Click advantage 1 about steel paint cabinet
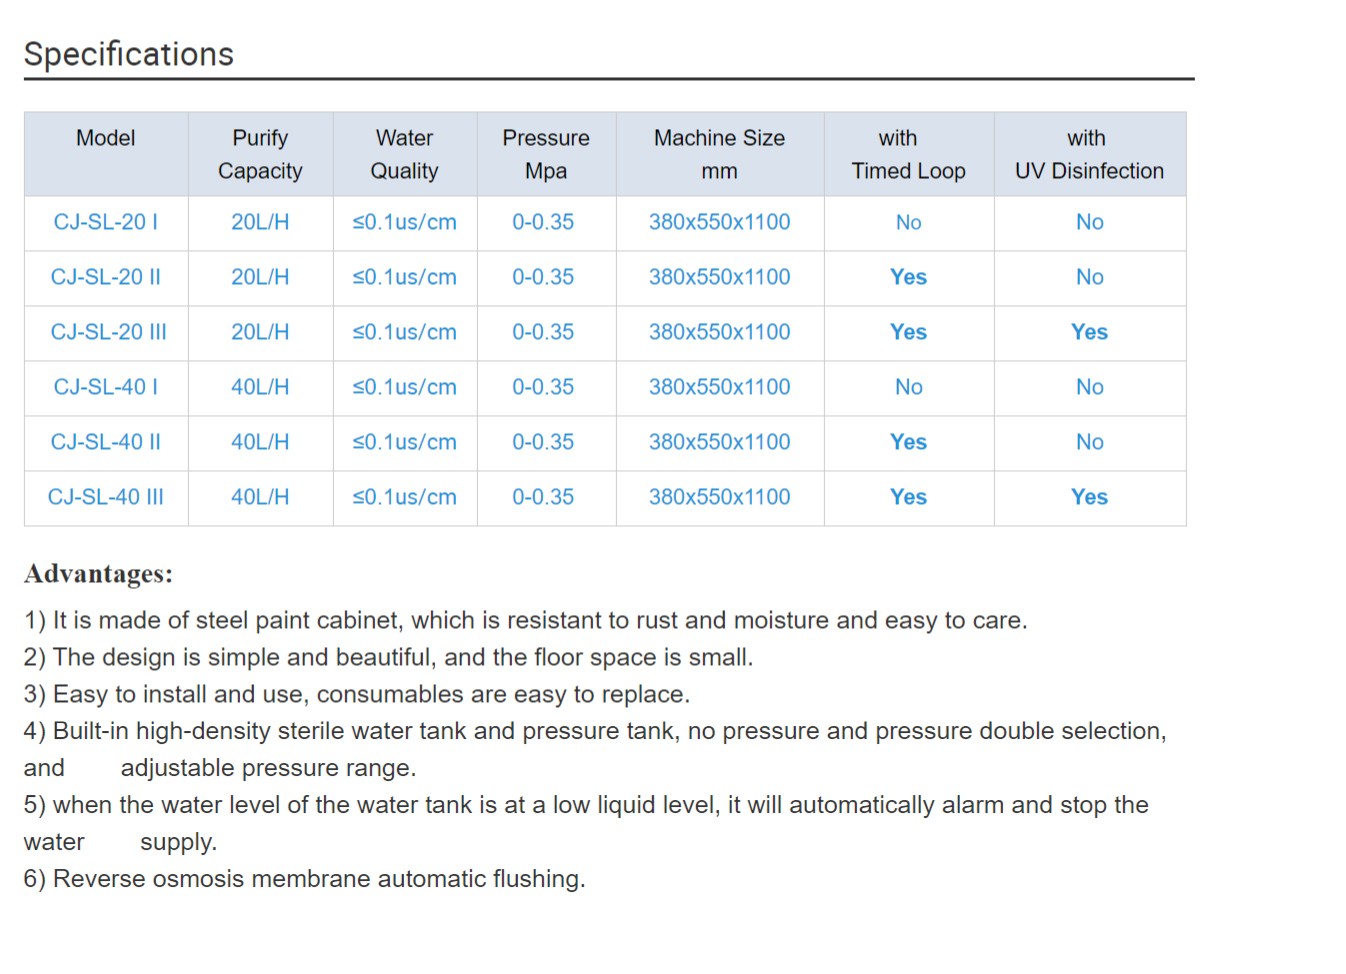The height and width of the screenshot is (974, 1346). pos(526,621)
